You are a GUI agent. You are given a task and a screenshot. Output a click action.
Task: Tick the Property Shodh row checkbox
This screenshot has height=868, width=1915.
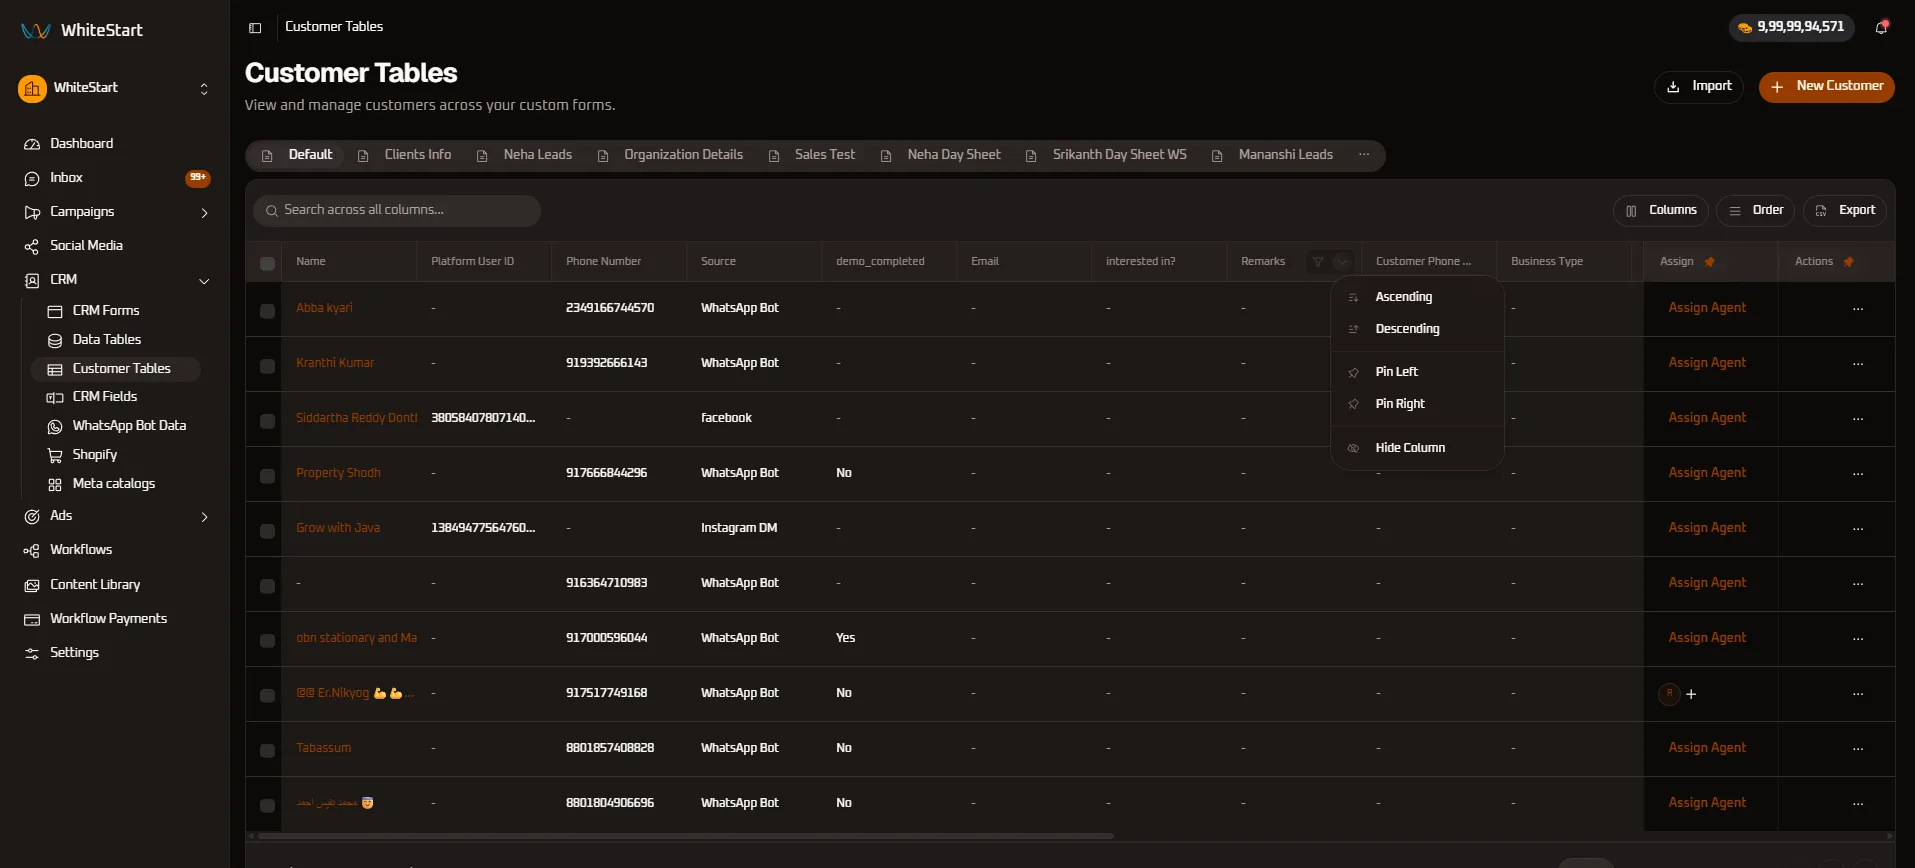[267, 476]
